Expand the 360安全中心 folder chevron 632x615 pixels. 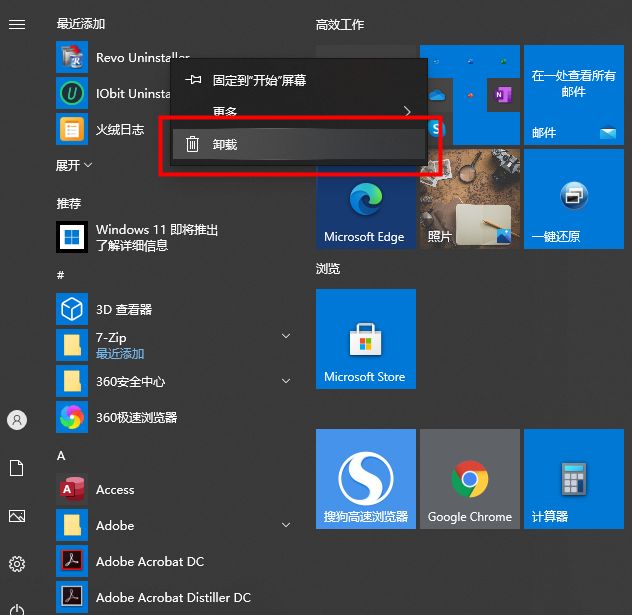[286, 381]
